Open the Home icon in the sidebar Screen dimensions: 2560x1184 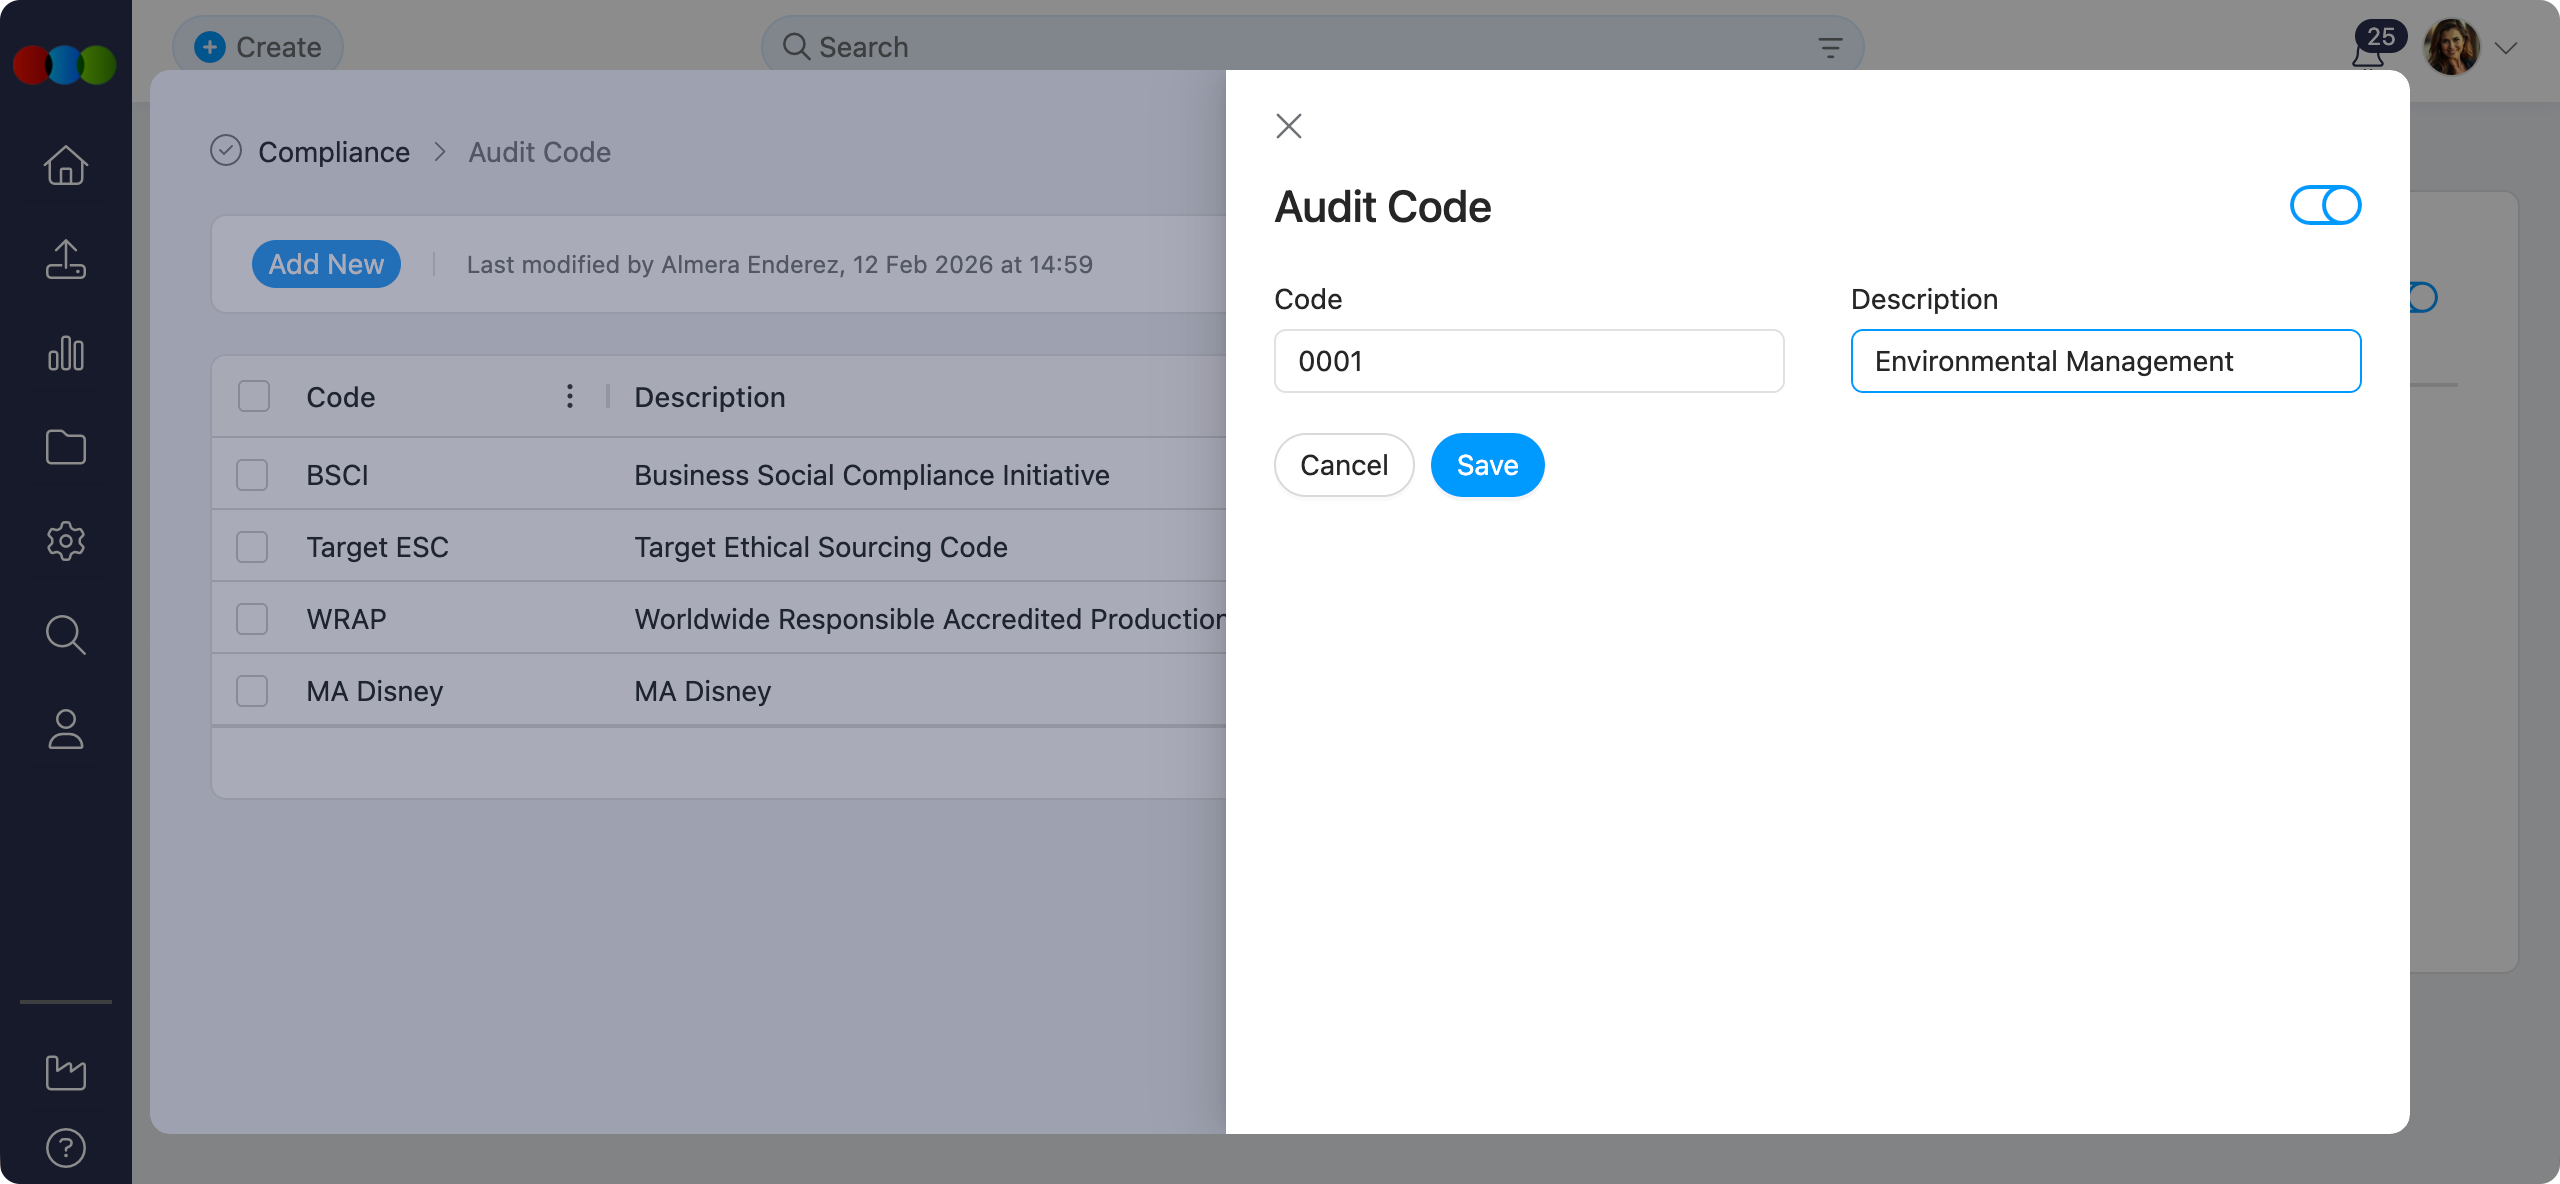[65, 165]
